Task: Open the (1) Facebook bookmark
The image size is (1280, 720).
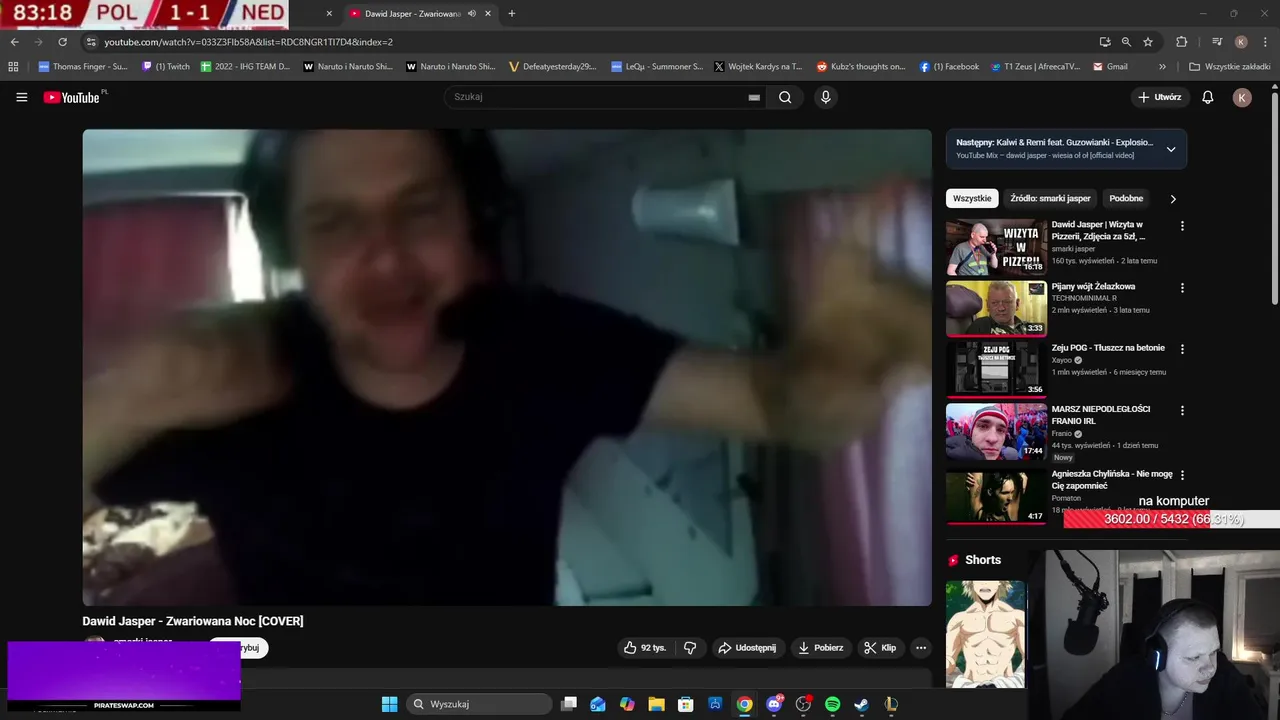Action: click(x=949, y=67)
